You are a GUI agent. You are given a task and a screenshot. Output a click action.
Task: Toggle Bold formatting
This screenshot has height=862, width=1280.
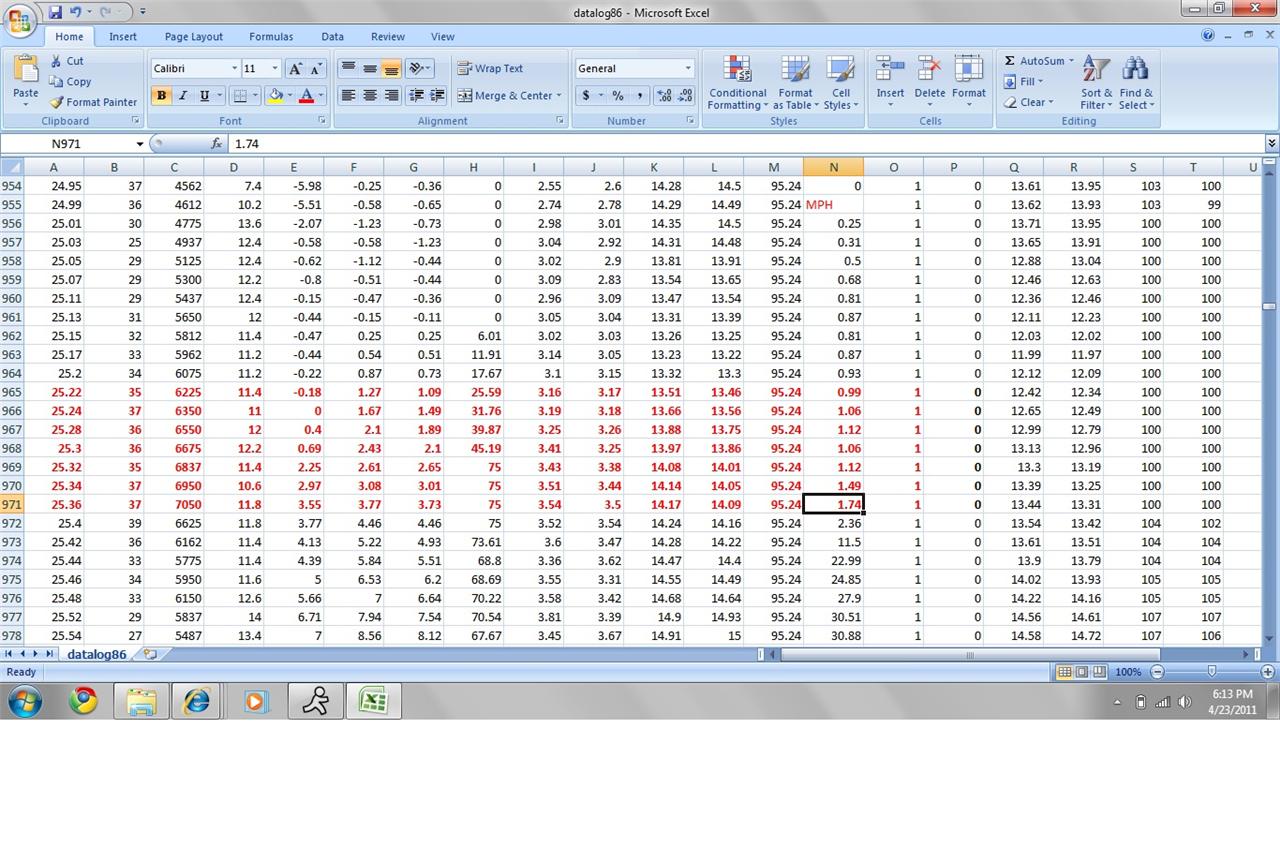[161, 96]
